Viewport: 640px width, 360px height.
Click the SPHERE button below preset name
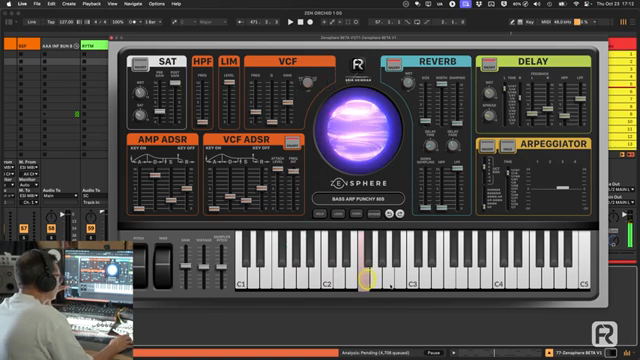point(374,214)
